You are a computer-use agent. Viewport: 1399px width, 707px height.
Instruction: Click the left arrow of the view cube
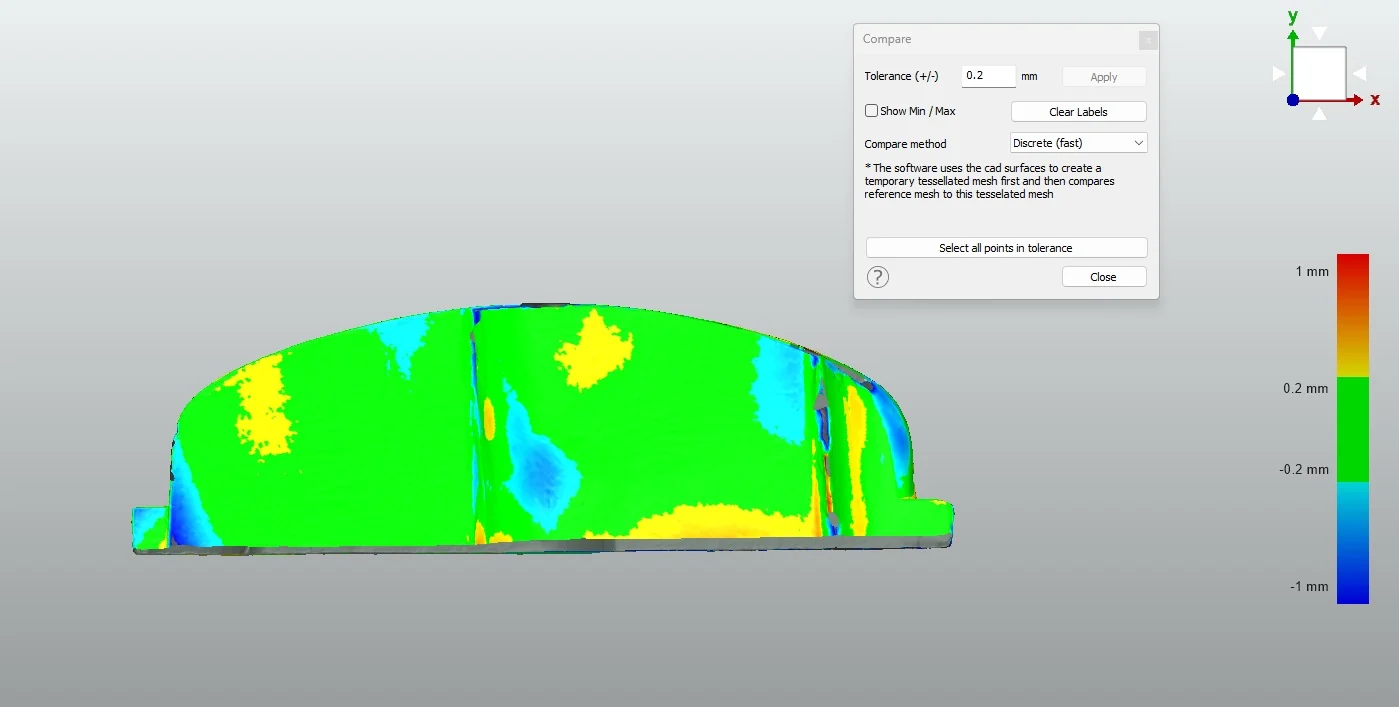coord(1279,73)
